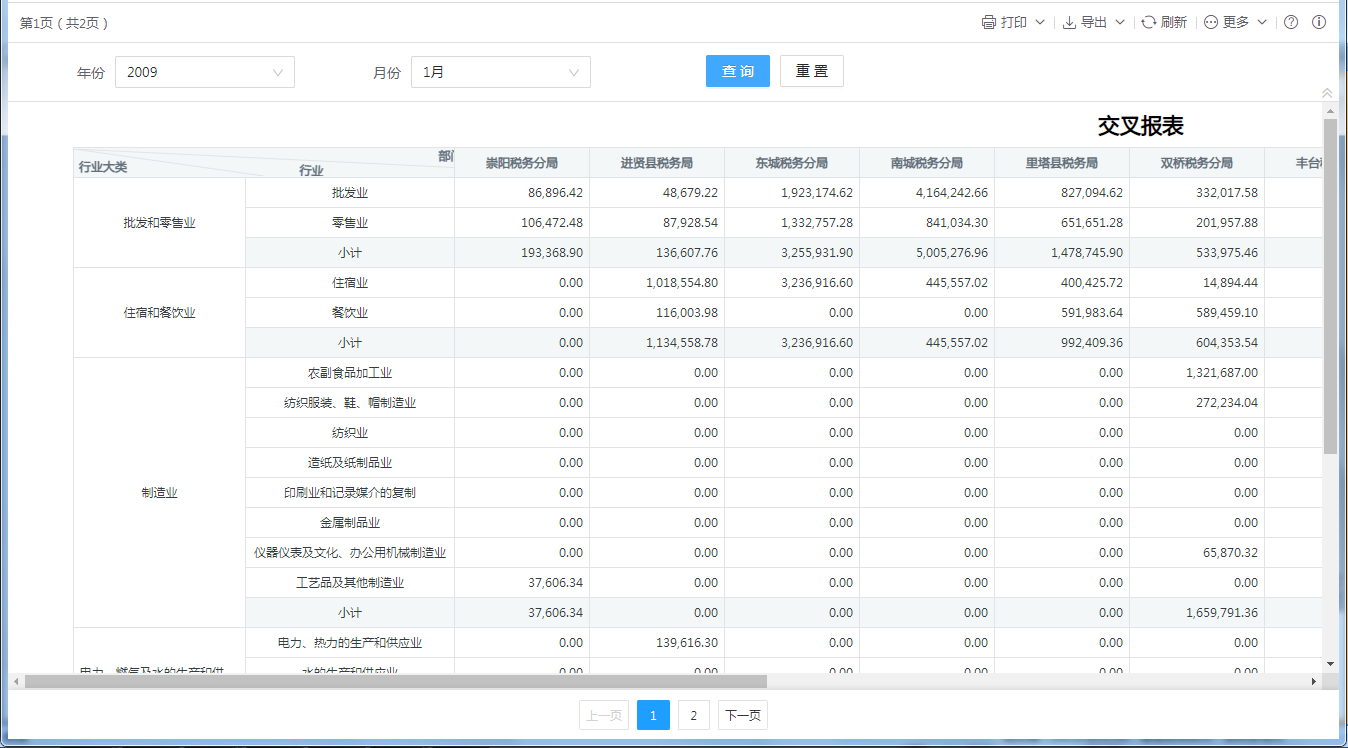Click the printer icon for 打印
Image resolution: width=1348 pixels, height=748 pixels.
click(988, 22)
